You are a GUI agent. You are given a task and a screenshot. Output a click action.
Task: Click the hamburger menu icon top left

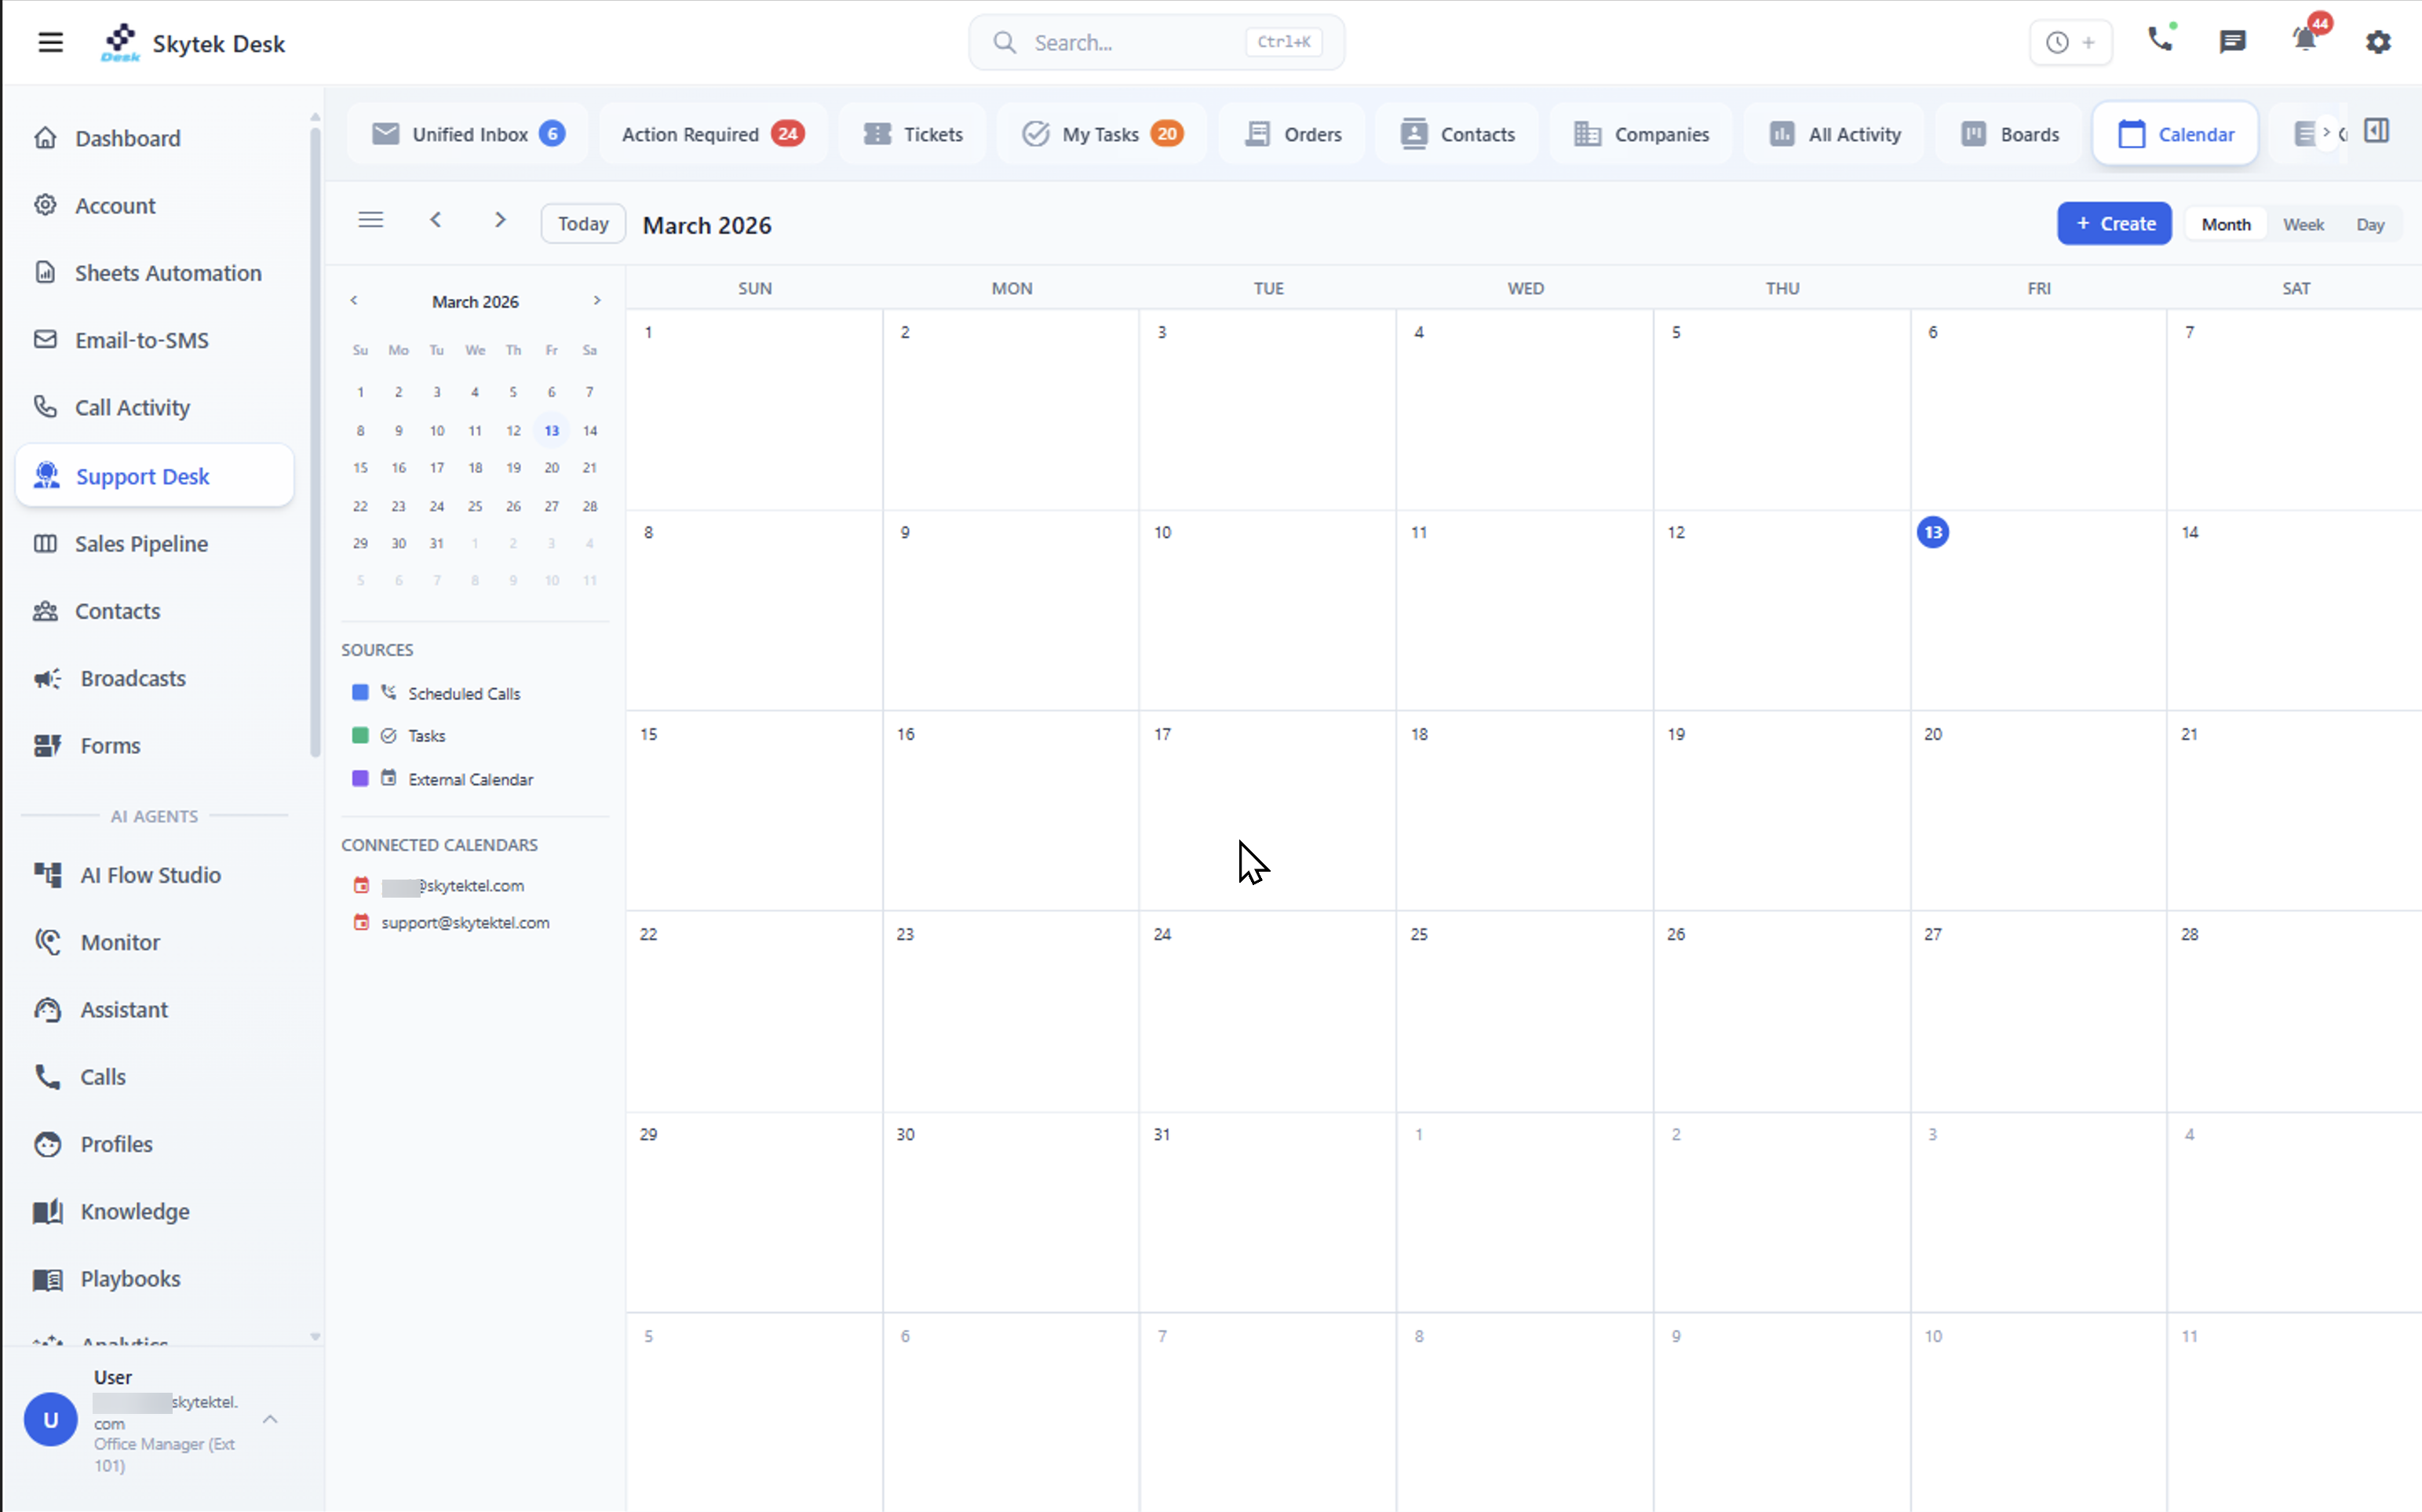click(x=49, y=42)
